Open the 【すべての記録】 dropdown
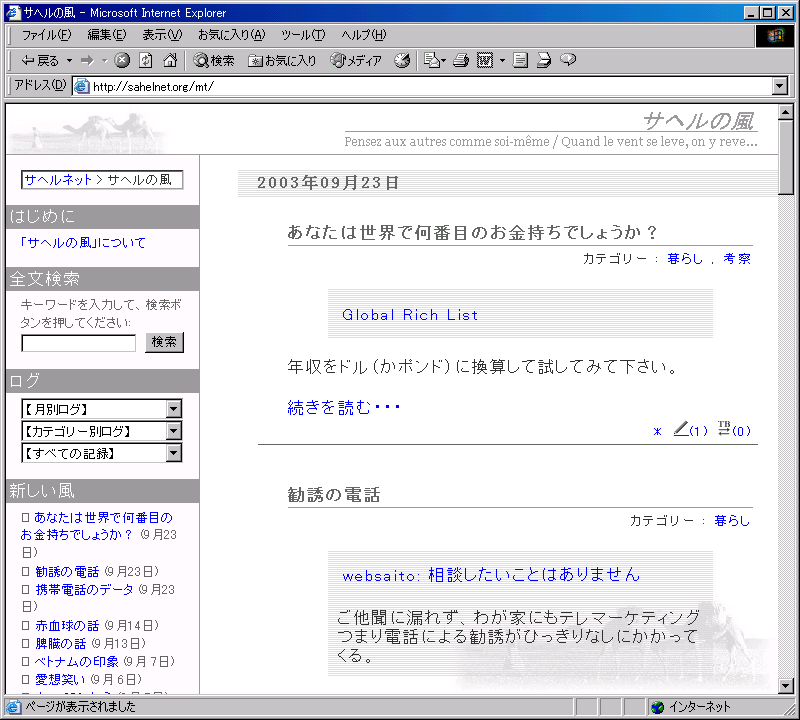This screenshot has height=720, width=800. click(x=102, y=453)
